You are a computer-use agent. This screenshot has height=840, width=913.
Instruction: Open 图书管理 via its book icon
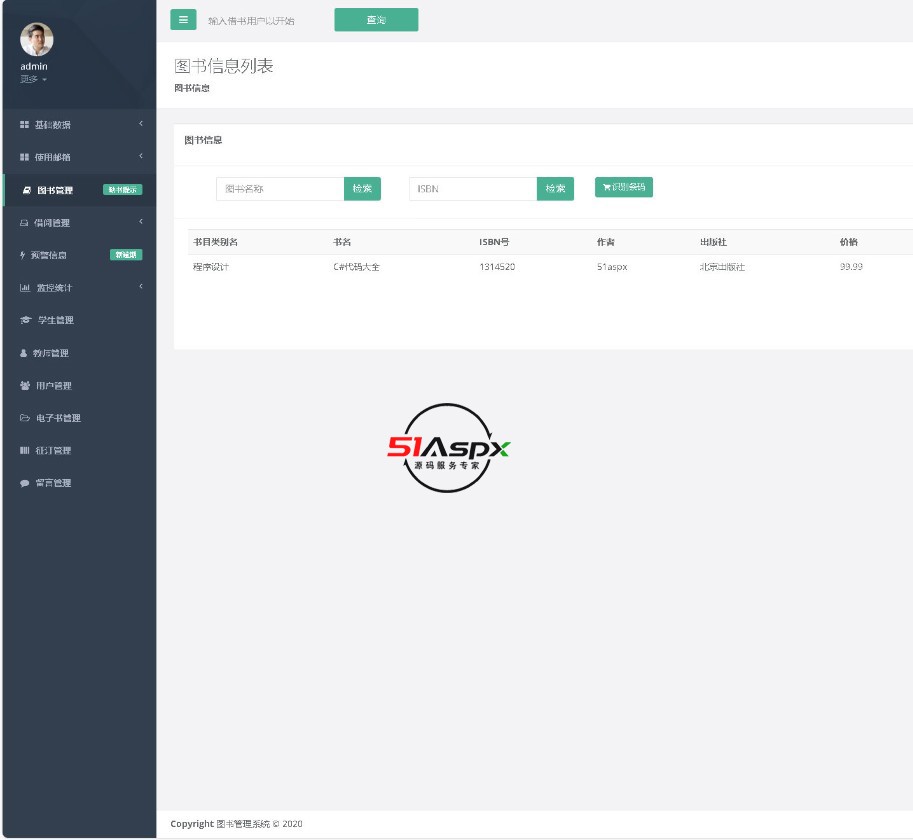(27, 190)
